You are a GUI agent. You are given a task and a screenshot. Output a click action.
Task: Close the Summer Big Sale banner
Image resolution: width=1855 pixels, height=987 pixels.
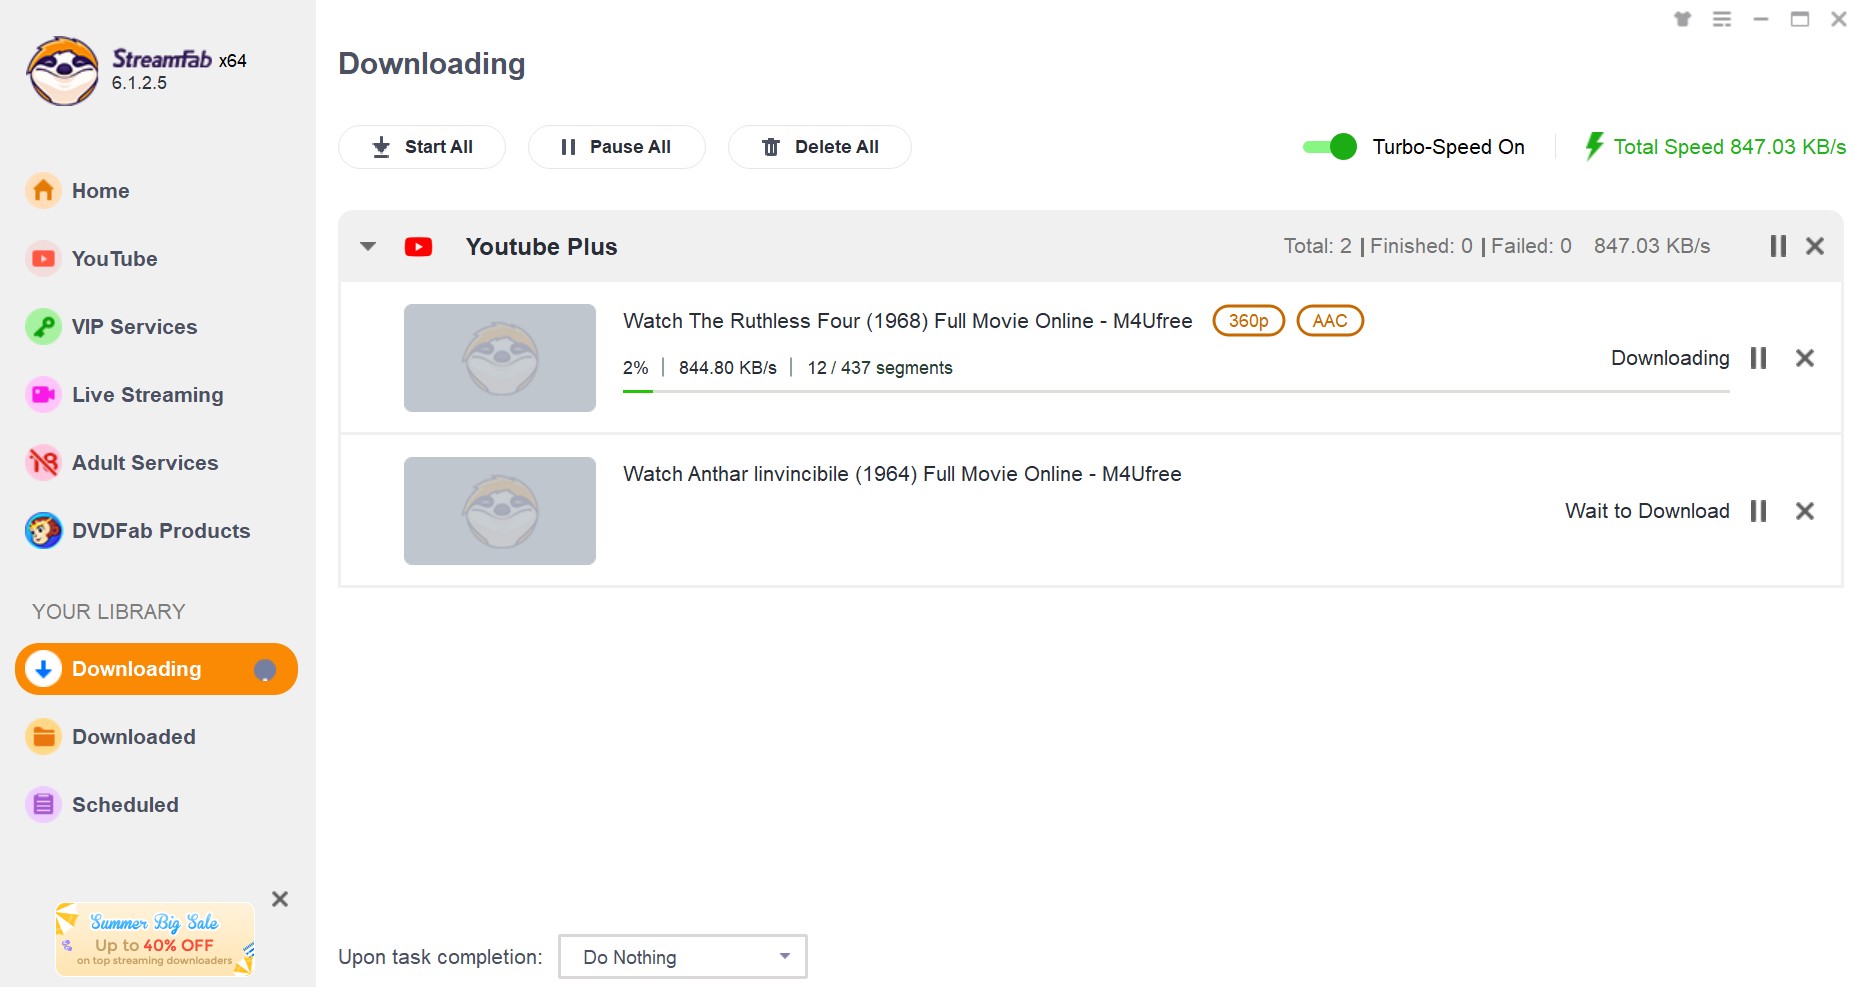coord(280,899)
